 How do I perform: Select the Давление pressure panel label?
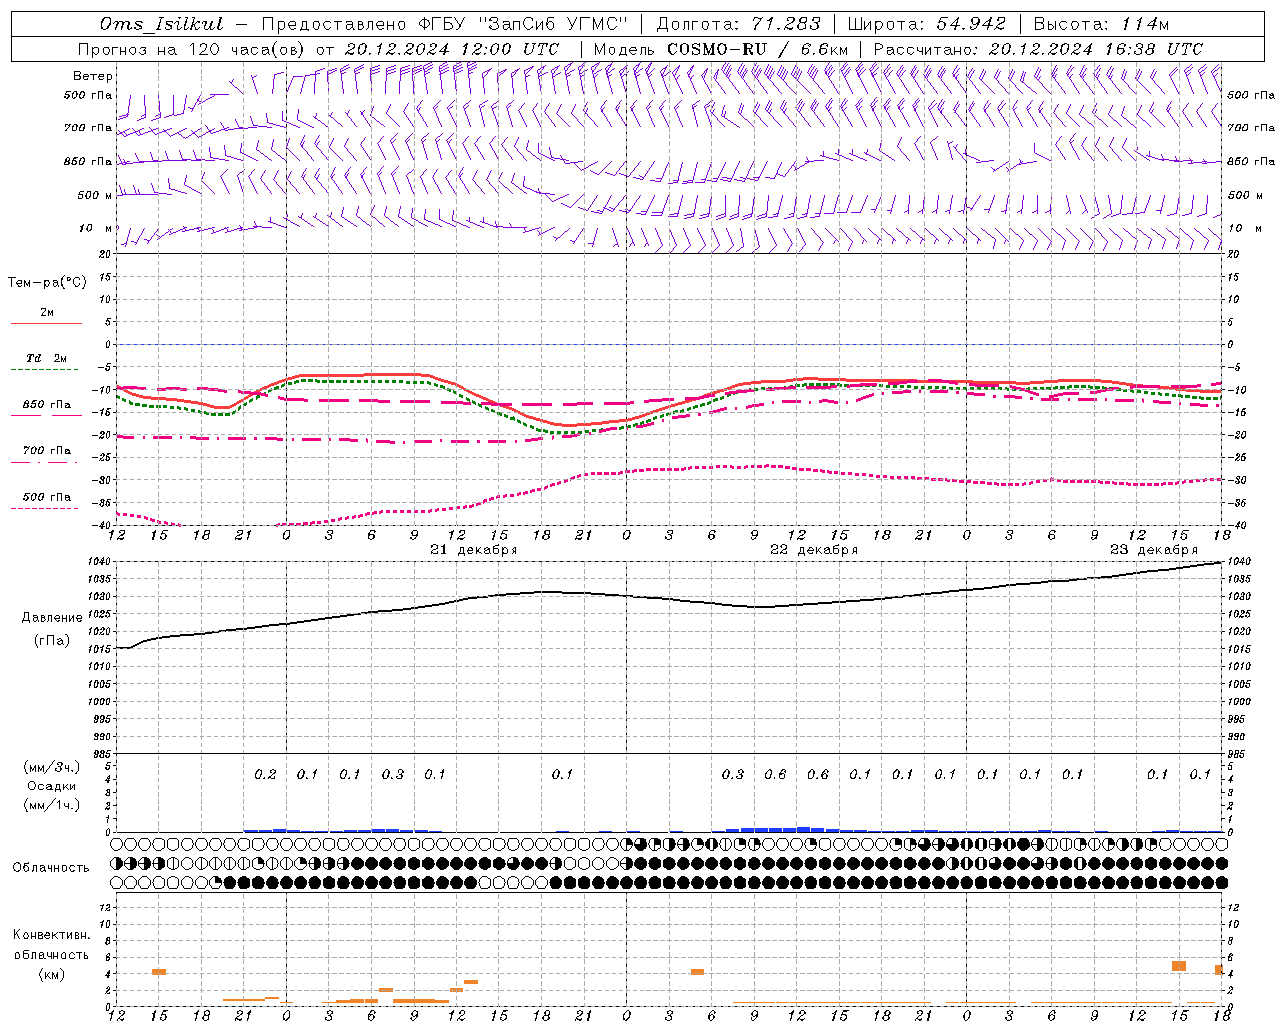click(x=52, y=618)
